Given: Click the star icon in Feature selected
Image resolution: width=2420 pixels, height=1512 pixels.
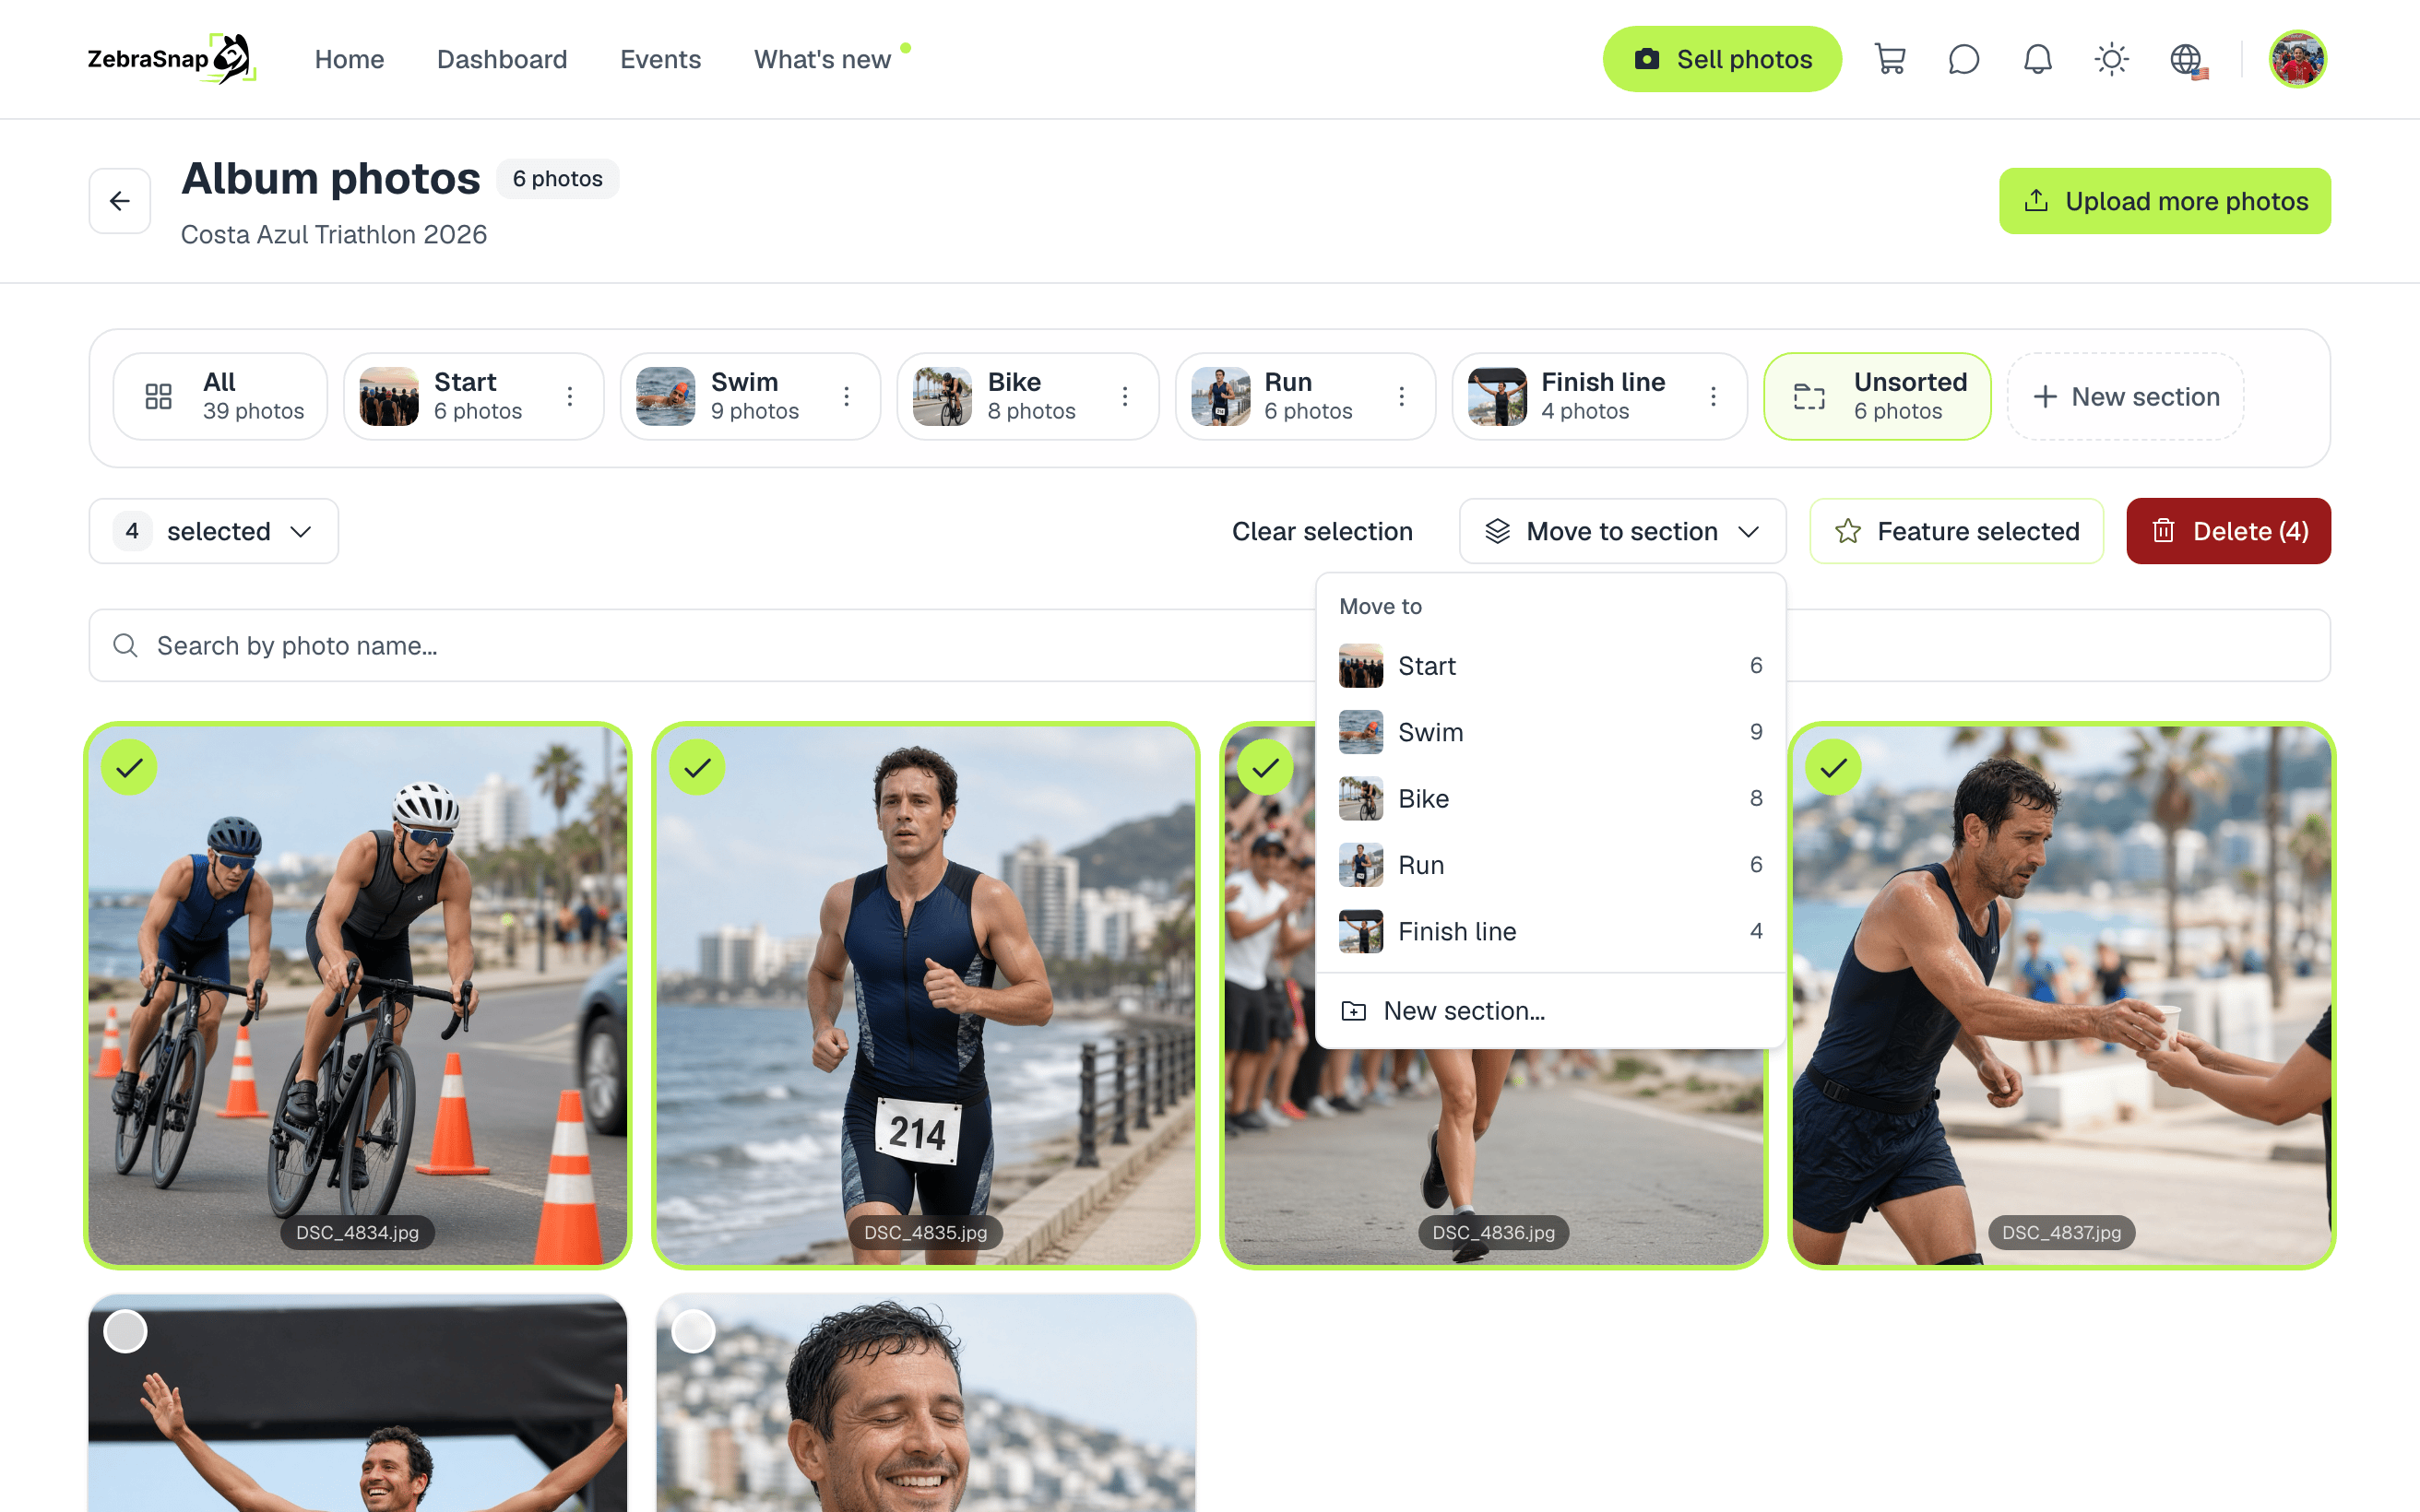Looking at the screenshot, I should coord(1848,531).
